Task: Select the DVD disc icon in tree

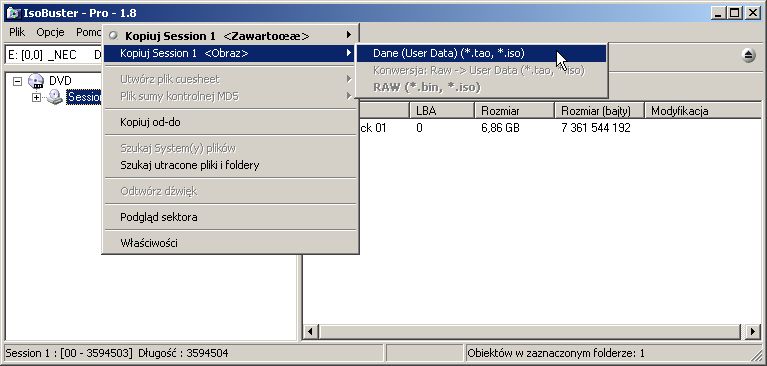Action: pos(36,81)
